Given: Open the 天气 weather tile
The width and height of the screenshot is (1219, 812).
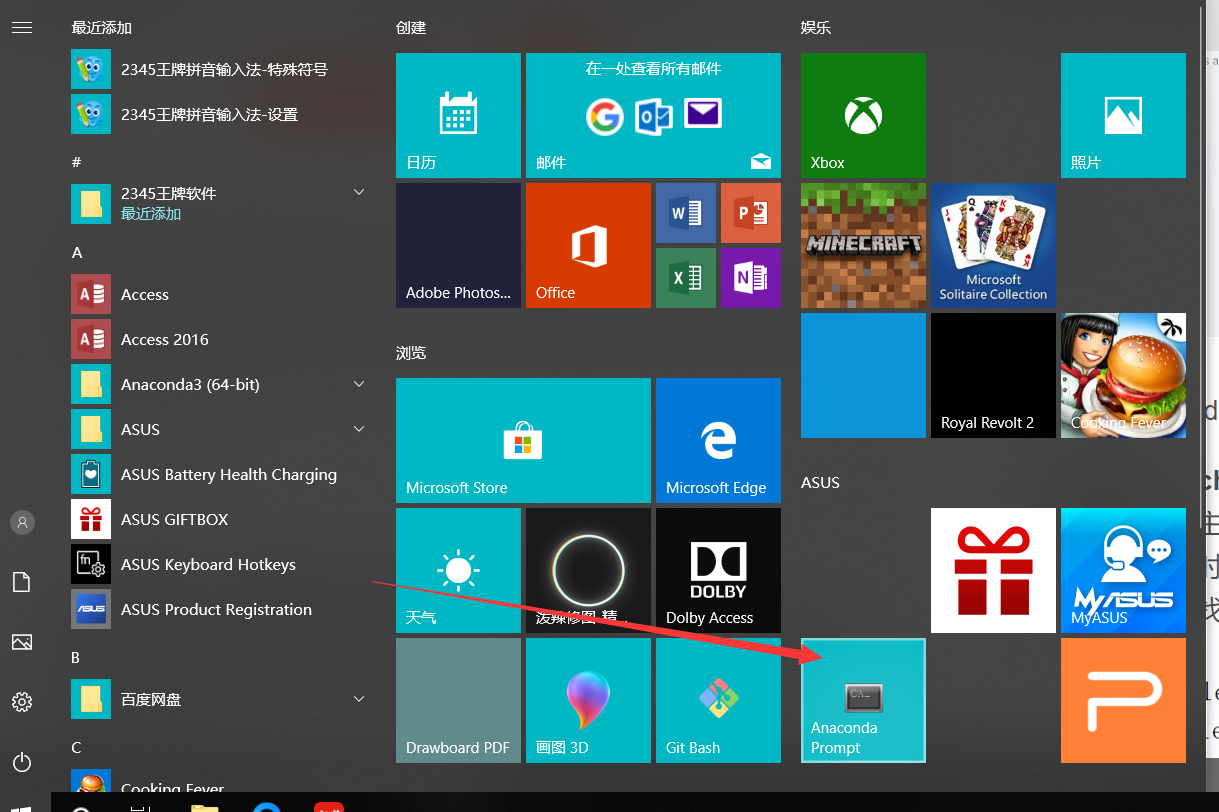Looking at the screenshot, I should pos(458,570).
